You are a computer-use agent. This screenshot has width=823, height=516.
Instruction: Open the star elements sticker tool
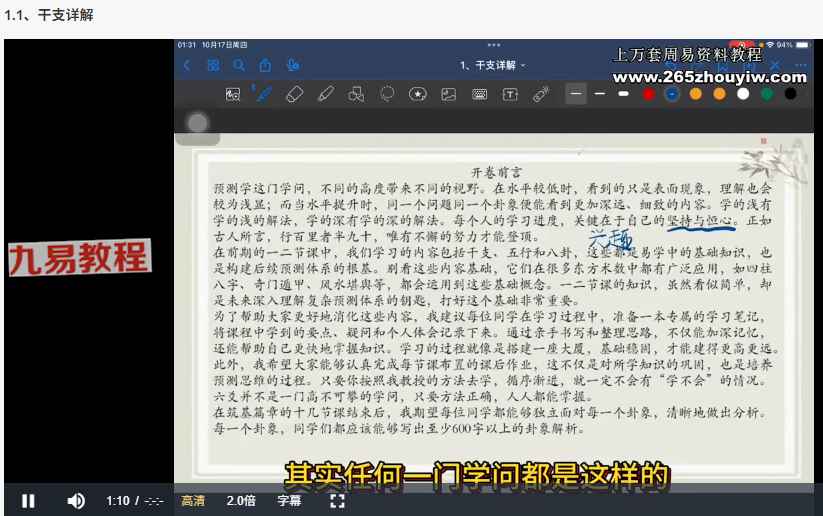click(x=418, y=94)
